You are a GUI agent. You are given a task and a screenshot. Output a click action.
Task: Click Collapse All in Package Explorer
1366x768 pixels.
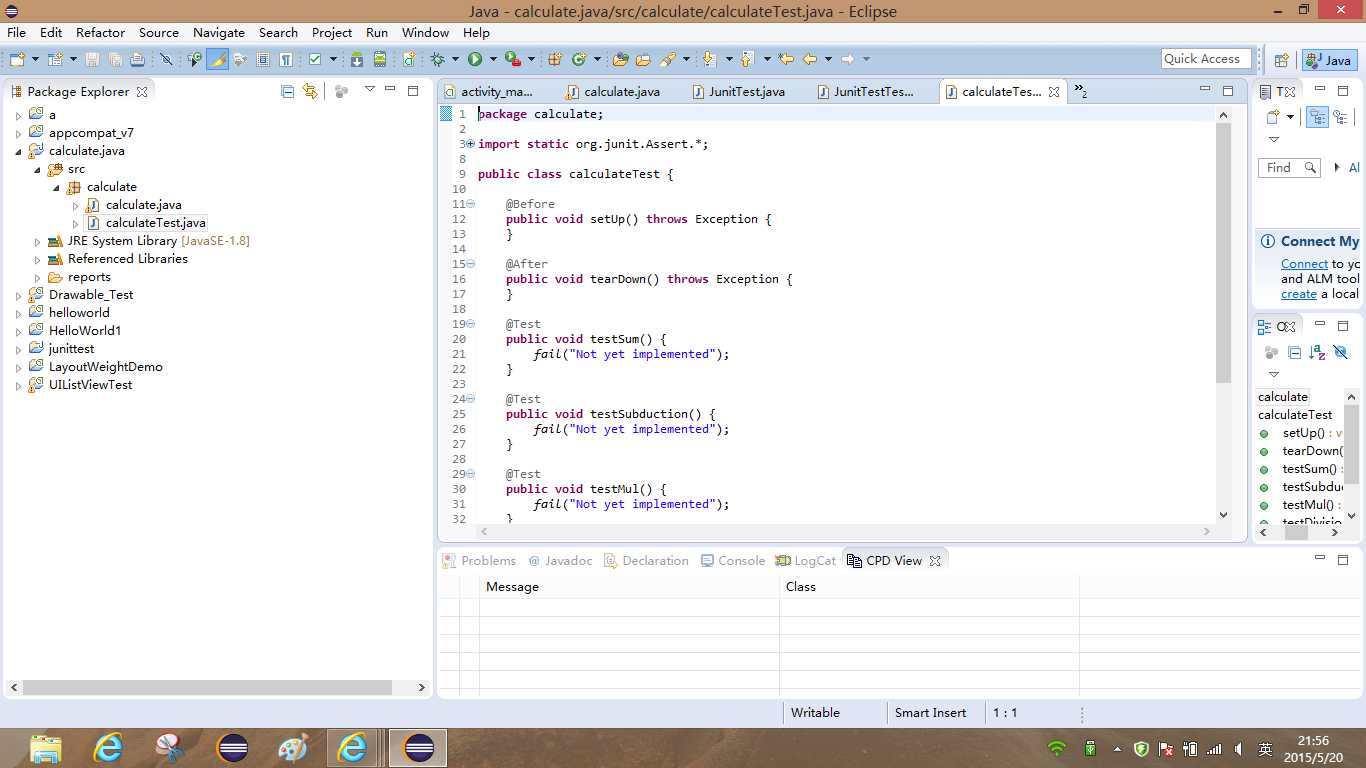coord(288,91)
